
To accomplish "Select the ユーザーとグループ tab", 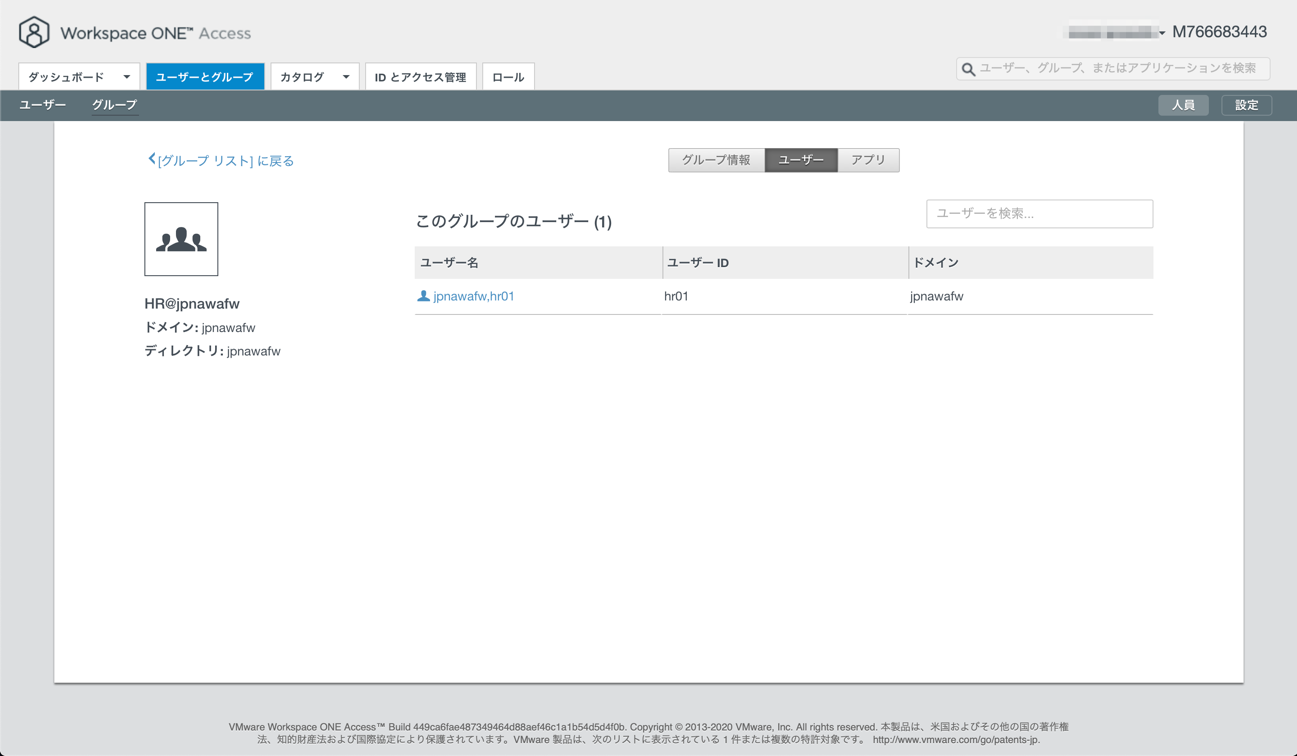I will (x=205, y=77).
